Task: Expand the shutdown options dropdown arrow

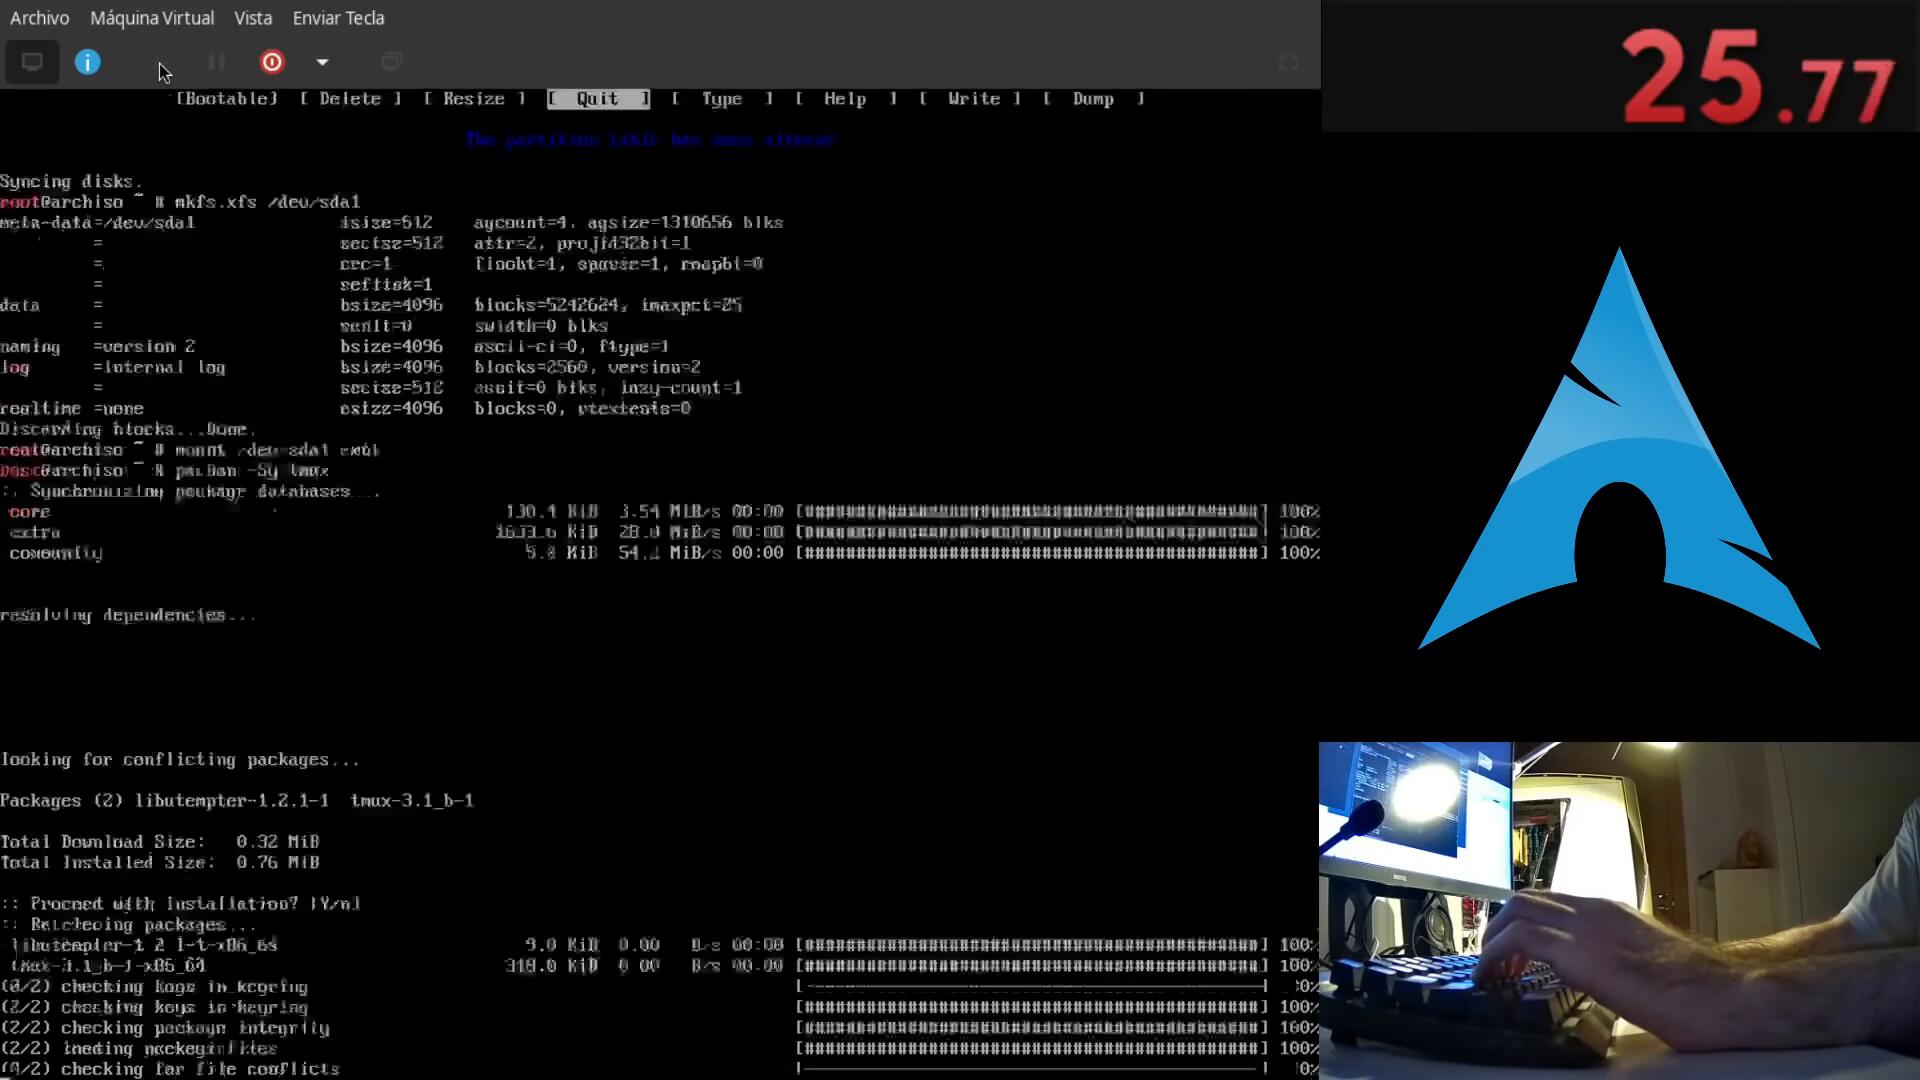Action: coord(322,62)
